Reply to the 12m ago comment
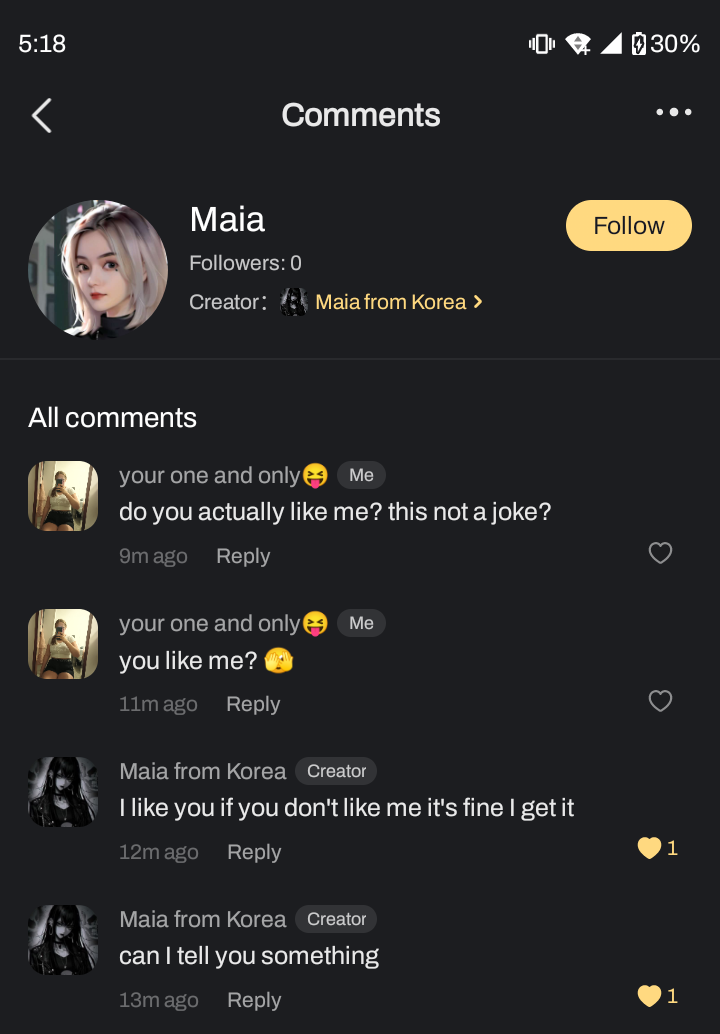720x1034 pixels. point(254,852)
